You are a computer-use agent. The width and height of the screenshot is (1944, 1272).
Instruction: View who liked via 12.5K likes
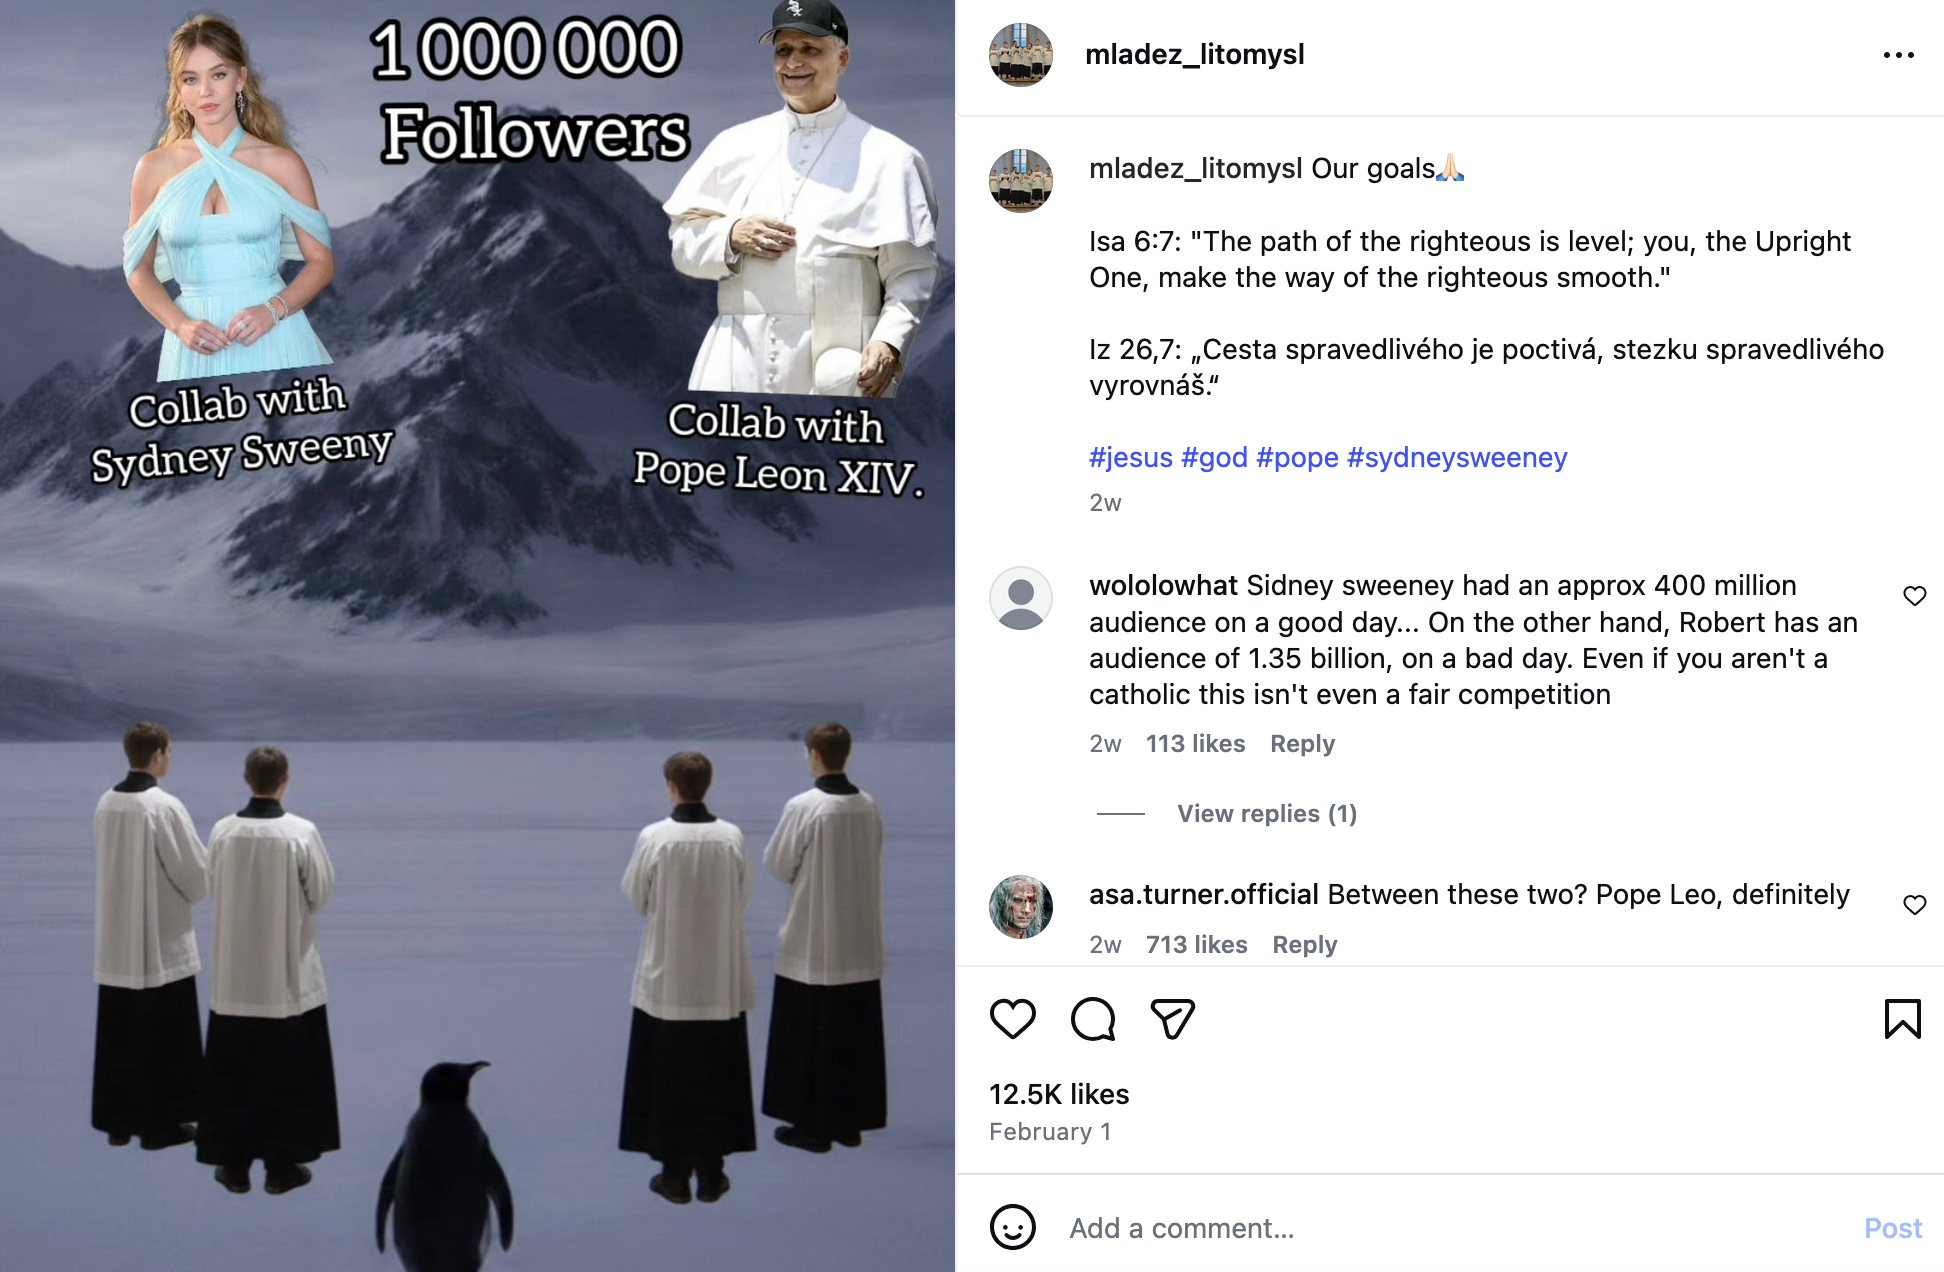[1059, 1094]
